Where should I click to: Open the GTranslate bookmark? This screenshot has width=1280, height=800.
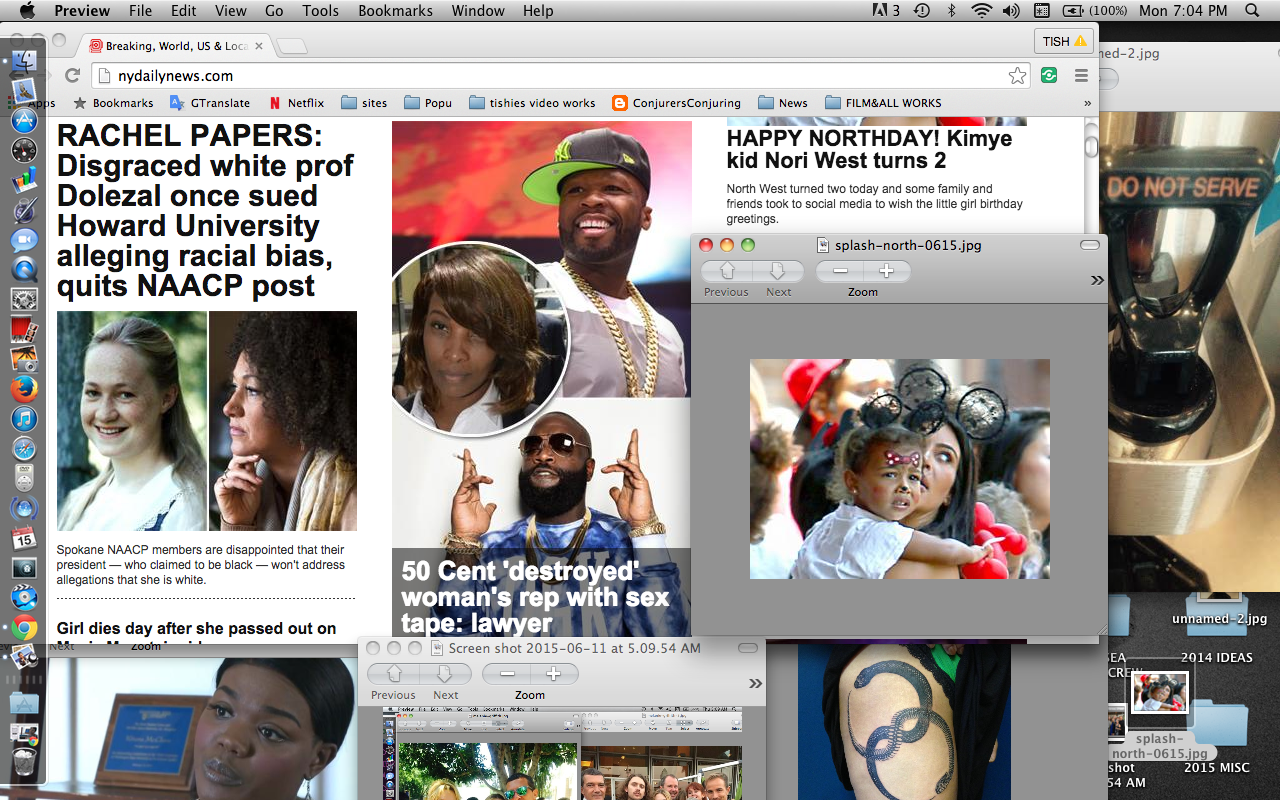[210, 103]
